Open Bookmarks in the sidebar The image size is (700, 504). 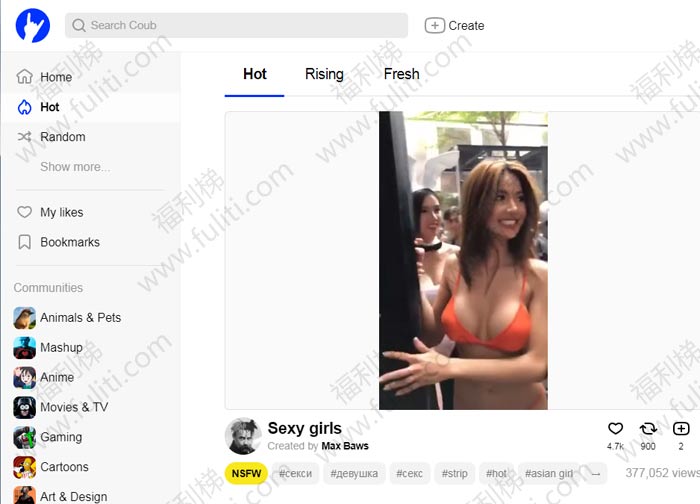(69, 242)
